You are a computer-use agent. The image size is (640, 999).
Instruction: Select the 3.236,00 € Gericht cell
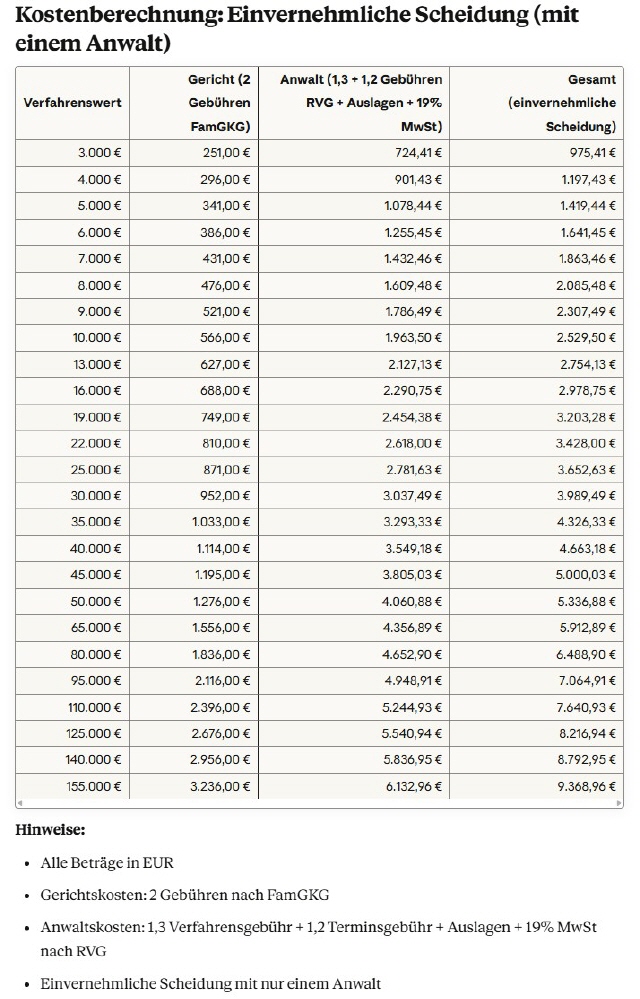point(221,785)
